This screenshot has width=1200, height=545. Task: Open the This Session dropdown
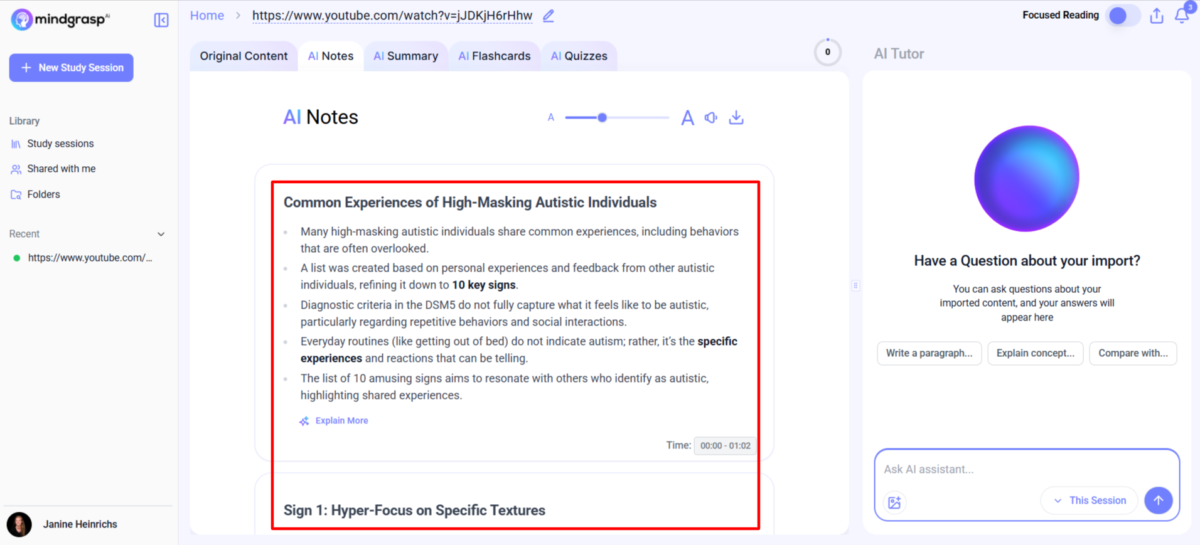click(1088, 500)
